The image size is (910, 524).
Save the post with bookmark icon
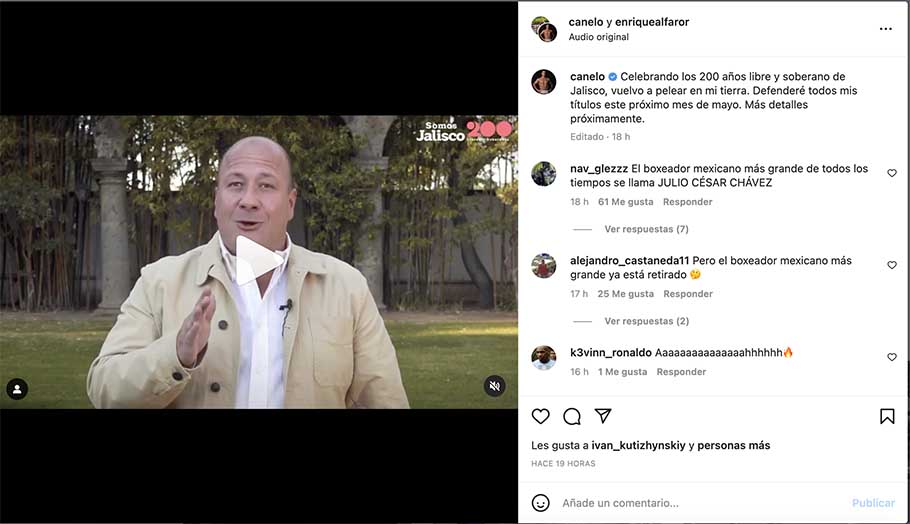[887, 416]
